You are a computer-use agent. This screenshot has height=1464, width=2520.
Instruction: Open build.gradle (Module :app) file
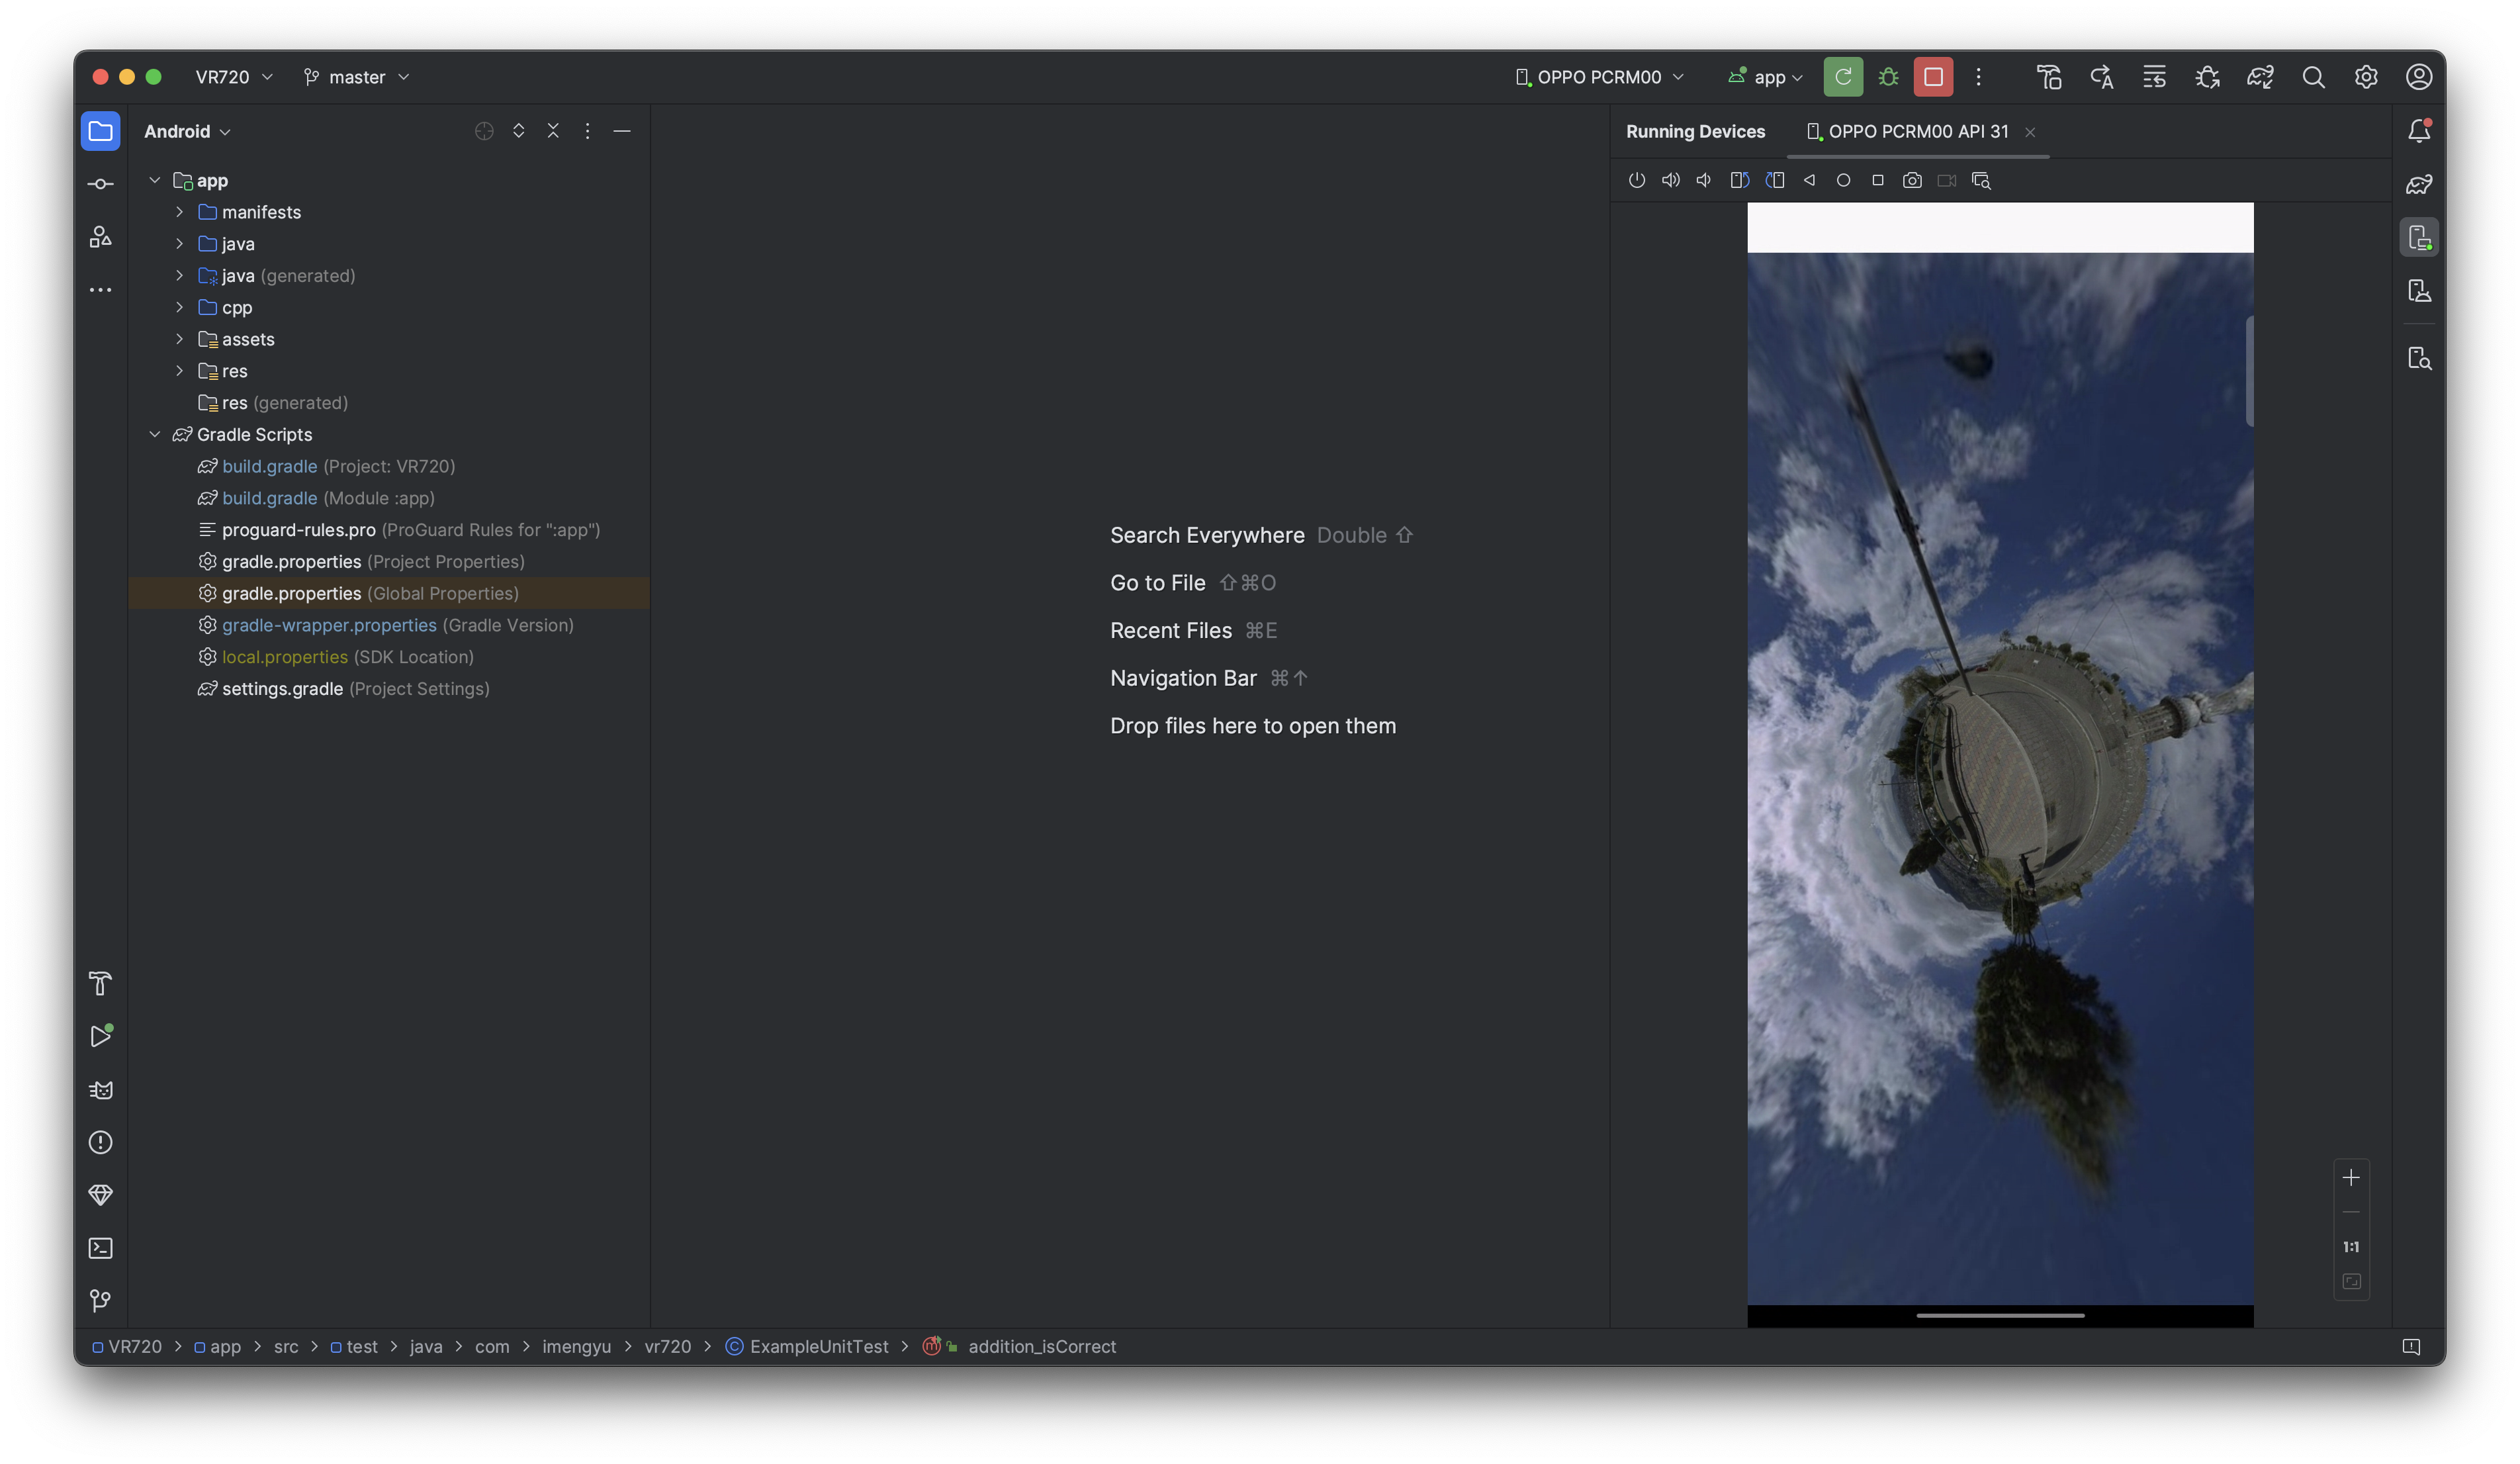coord(269,498)
